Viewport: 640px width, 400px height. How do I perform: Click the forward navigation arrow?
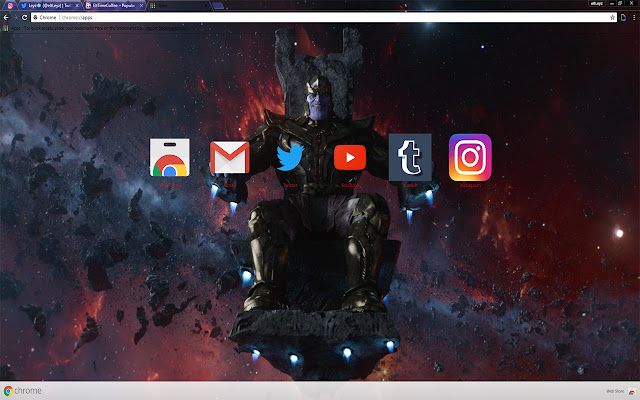pyautogui.click(x=15, y=18)
